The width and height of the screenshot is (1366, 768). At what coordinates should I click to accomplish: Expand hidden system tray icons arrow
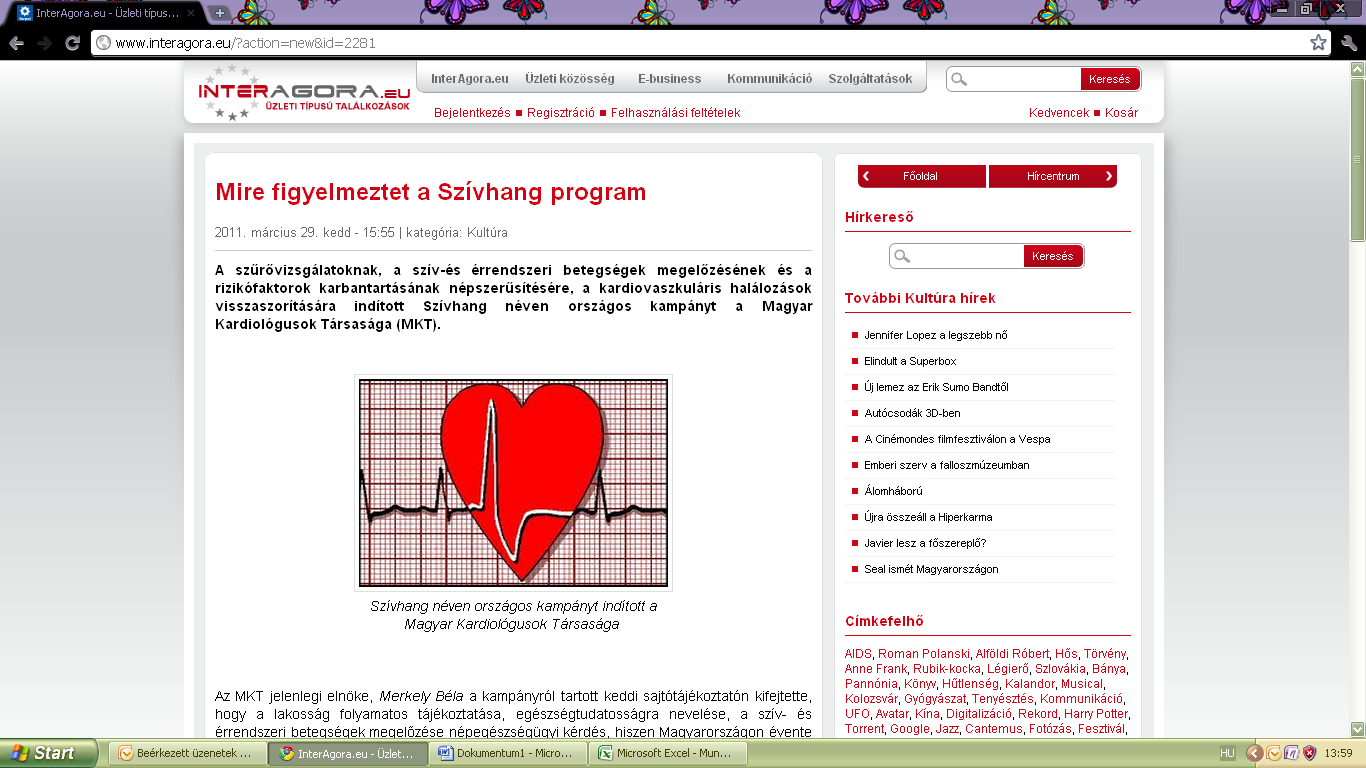pos(1254,753)
